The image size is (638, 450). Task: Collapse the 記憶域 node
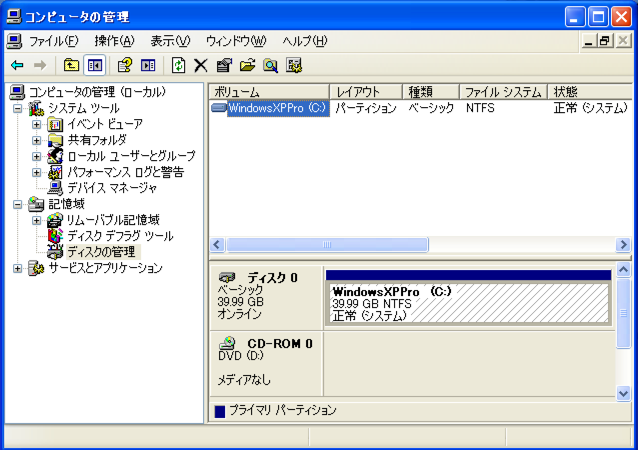click(17, 204)
